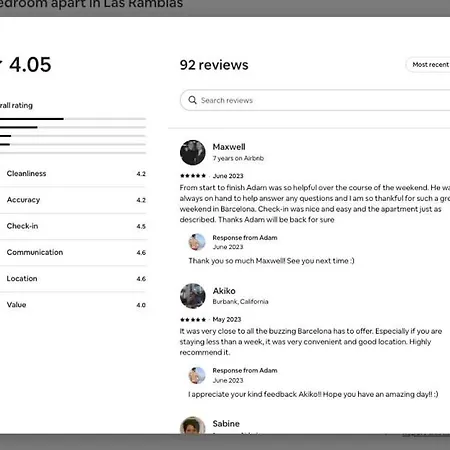Click the top overall rating bar
The height and width of the screenshot is (450, 450).
click(x=73, y=119)
